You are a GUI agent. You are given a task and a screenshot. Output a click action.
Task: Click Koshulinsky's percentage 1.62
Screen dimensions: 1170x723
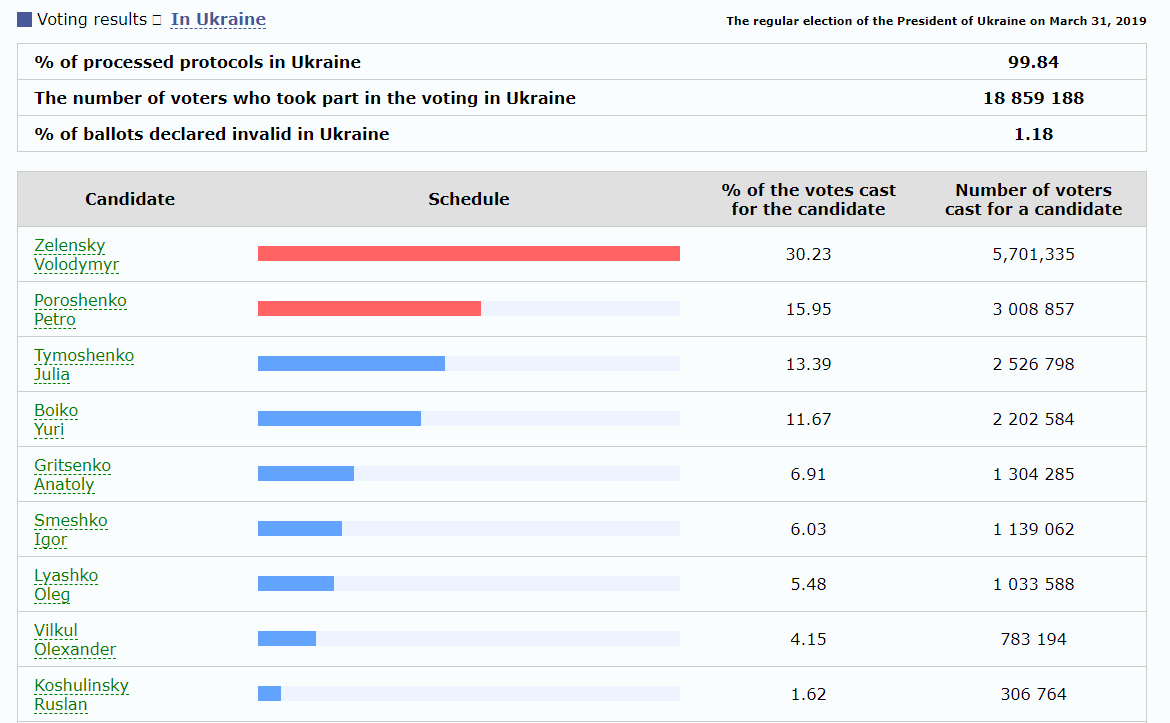(808, 695)
